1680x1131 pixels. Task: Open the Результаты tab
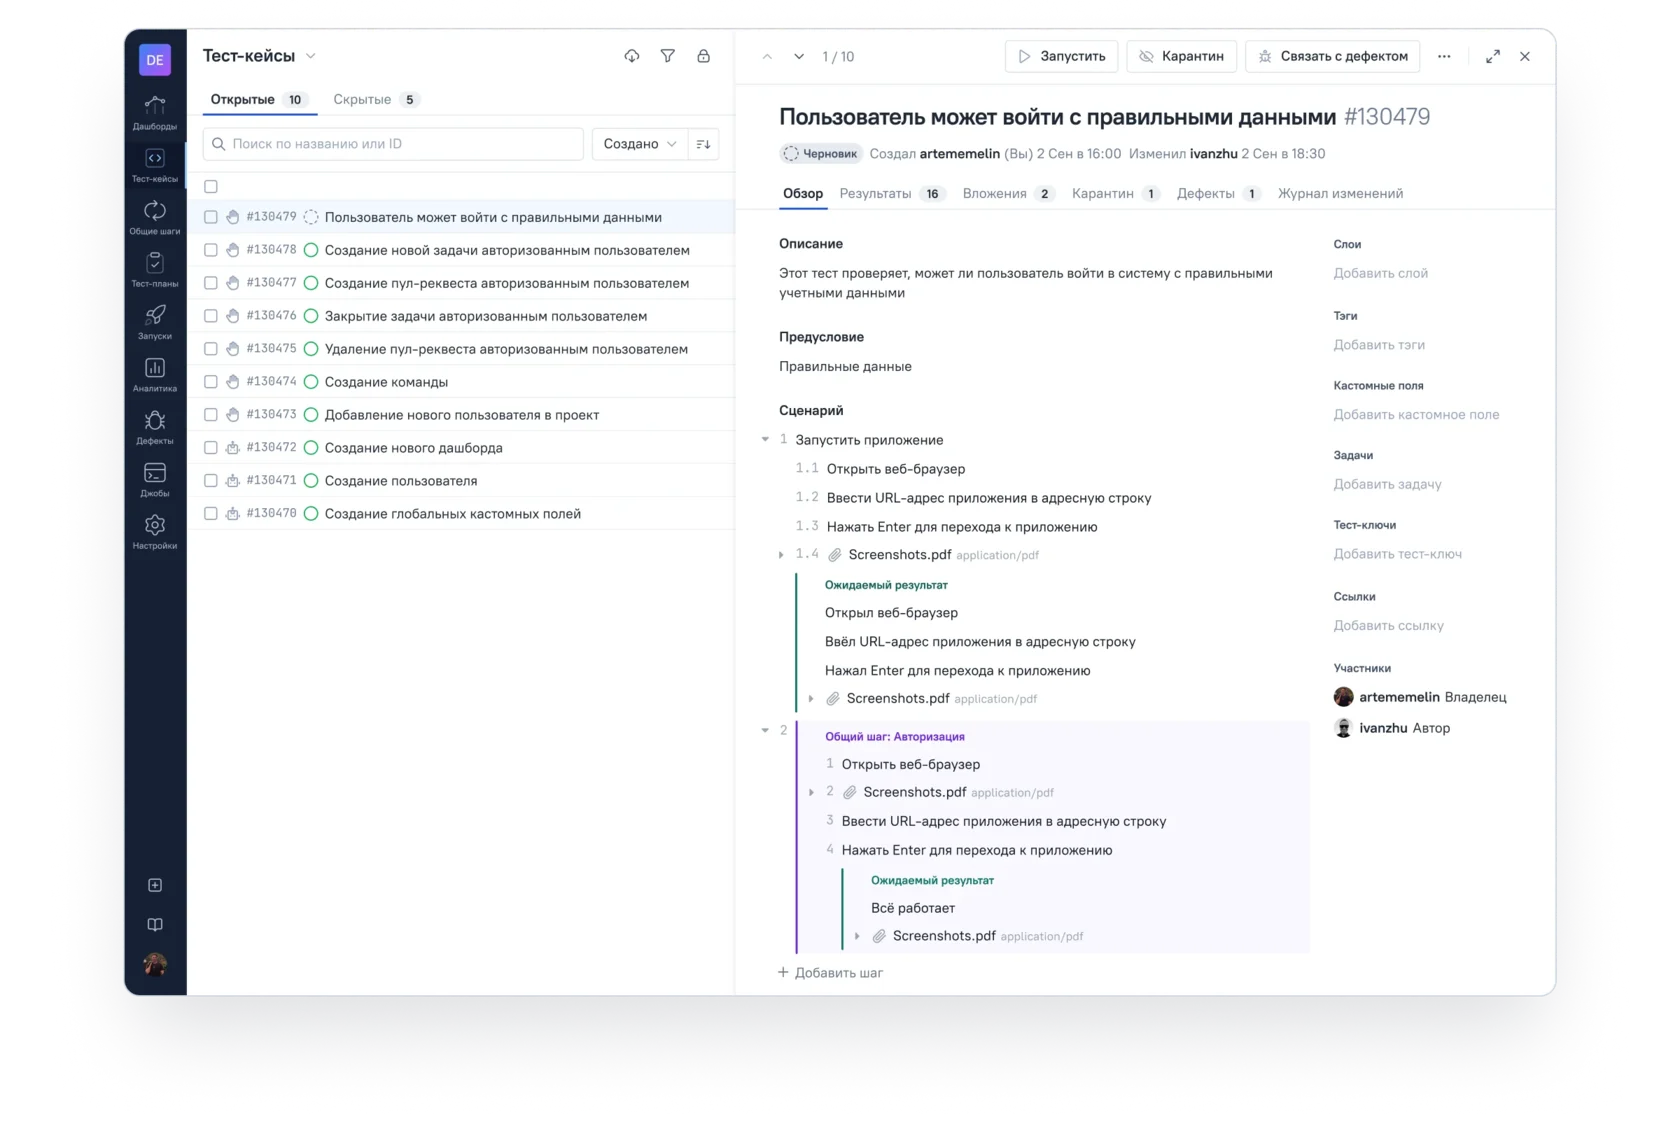click(892, 194)
